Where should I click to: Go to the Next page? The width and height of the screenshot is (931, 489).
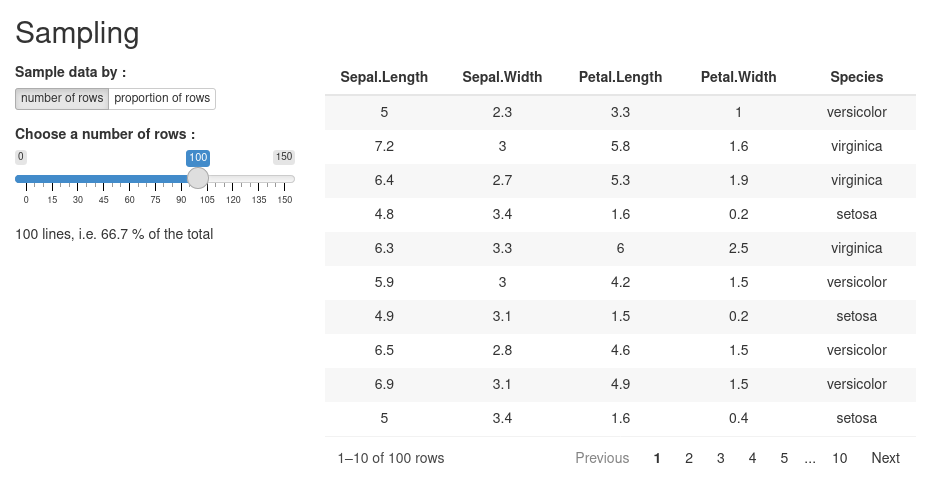click(885, 458)
